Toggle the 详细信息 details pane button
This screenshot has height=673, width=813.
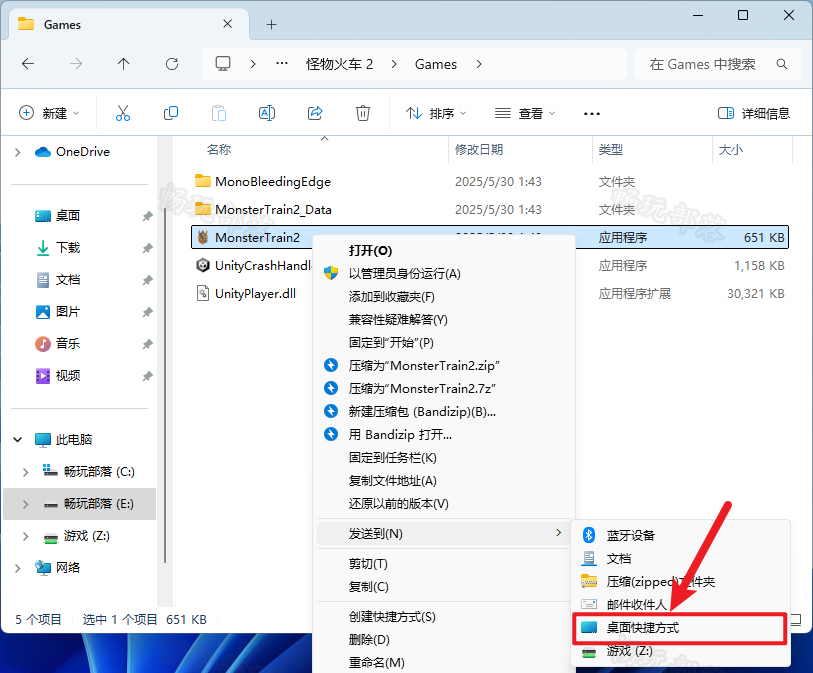(753, 113)
